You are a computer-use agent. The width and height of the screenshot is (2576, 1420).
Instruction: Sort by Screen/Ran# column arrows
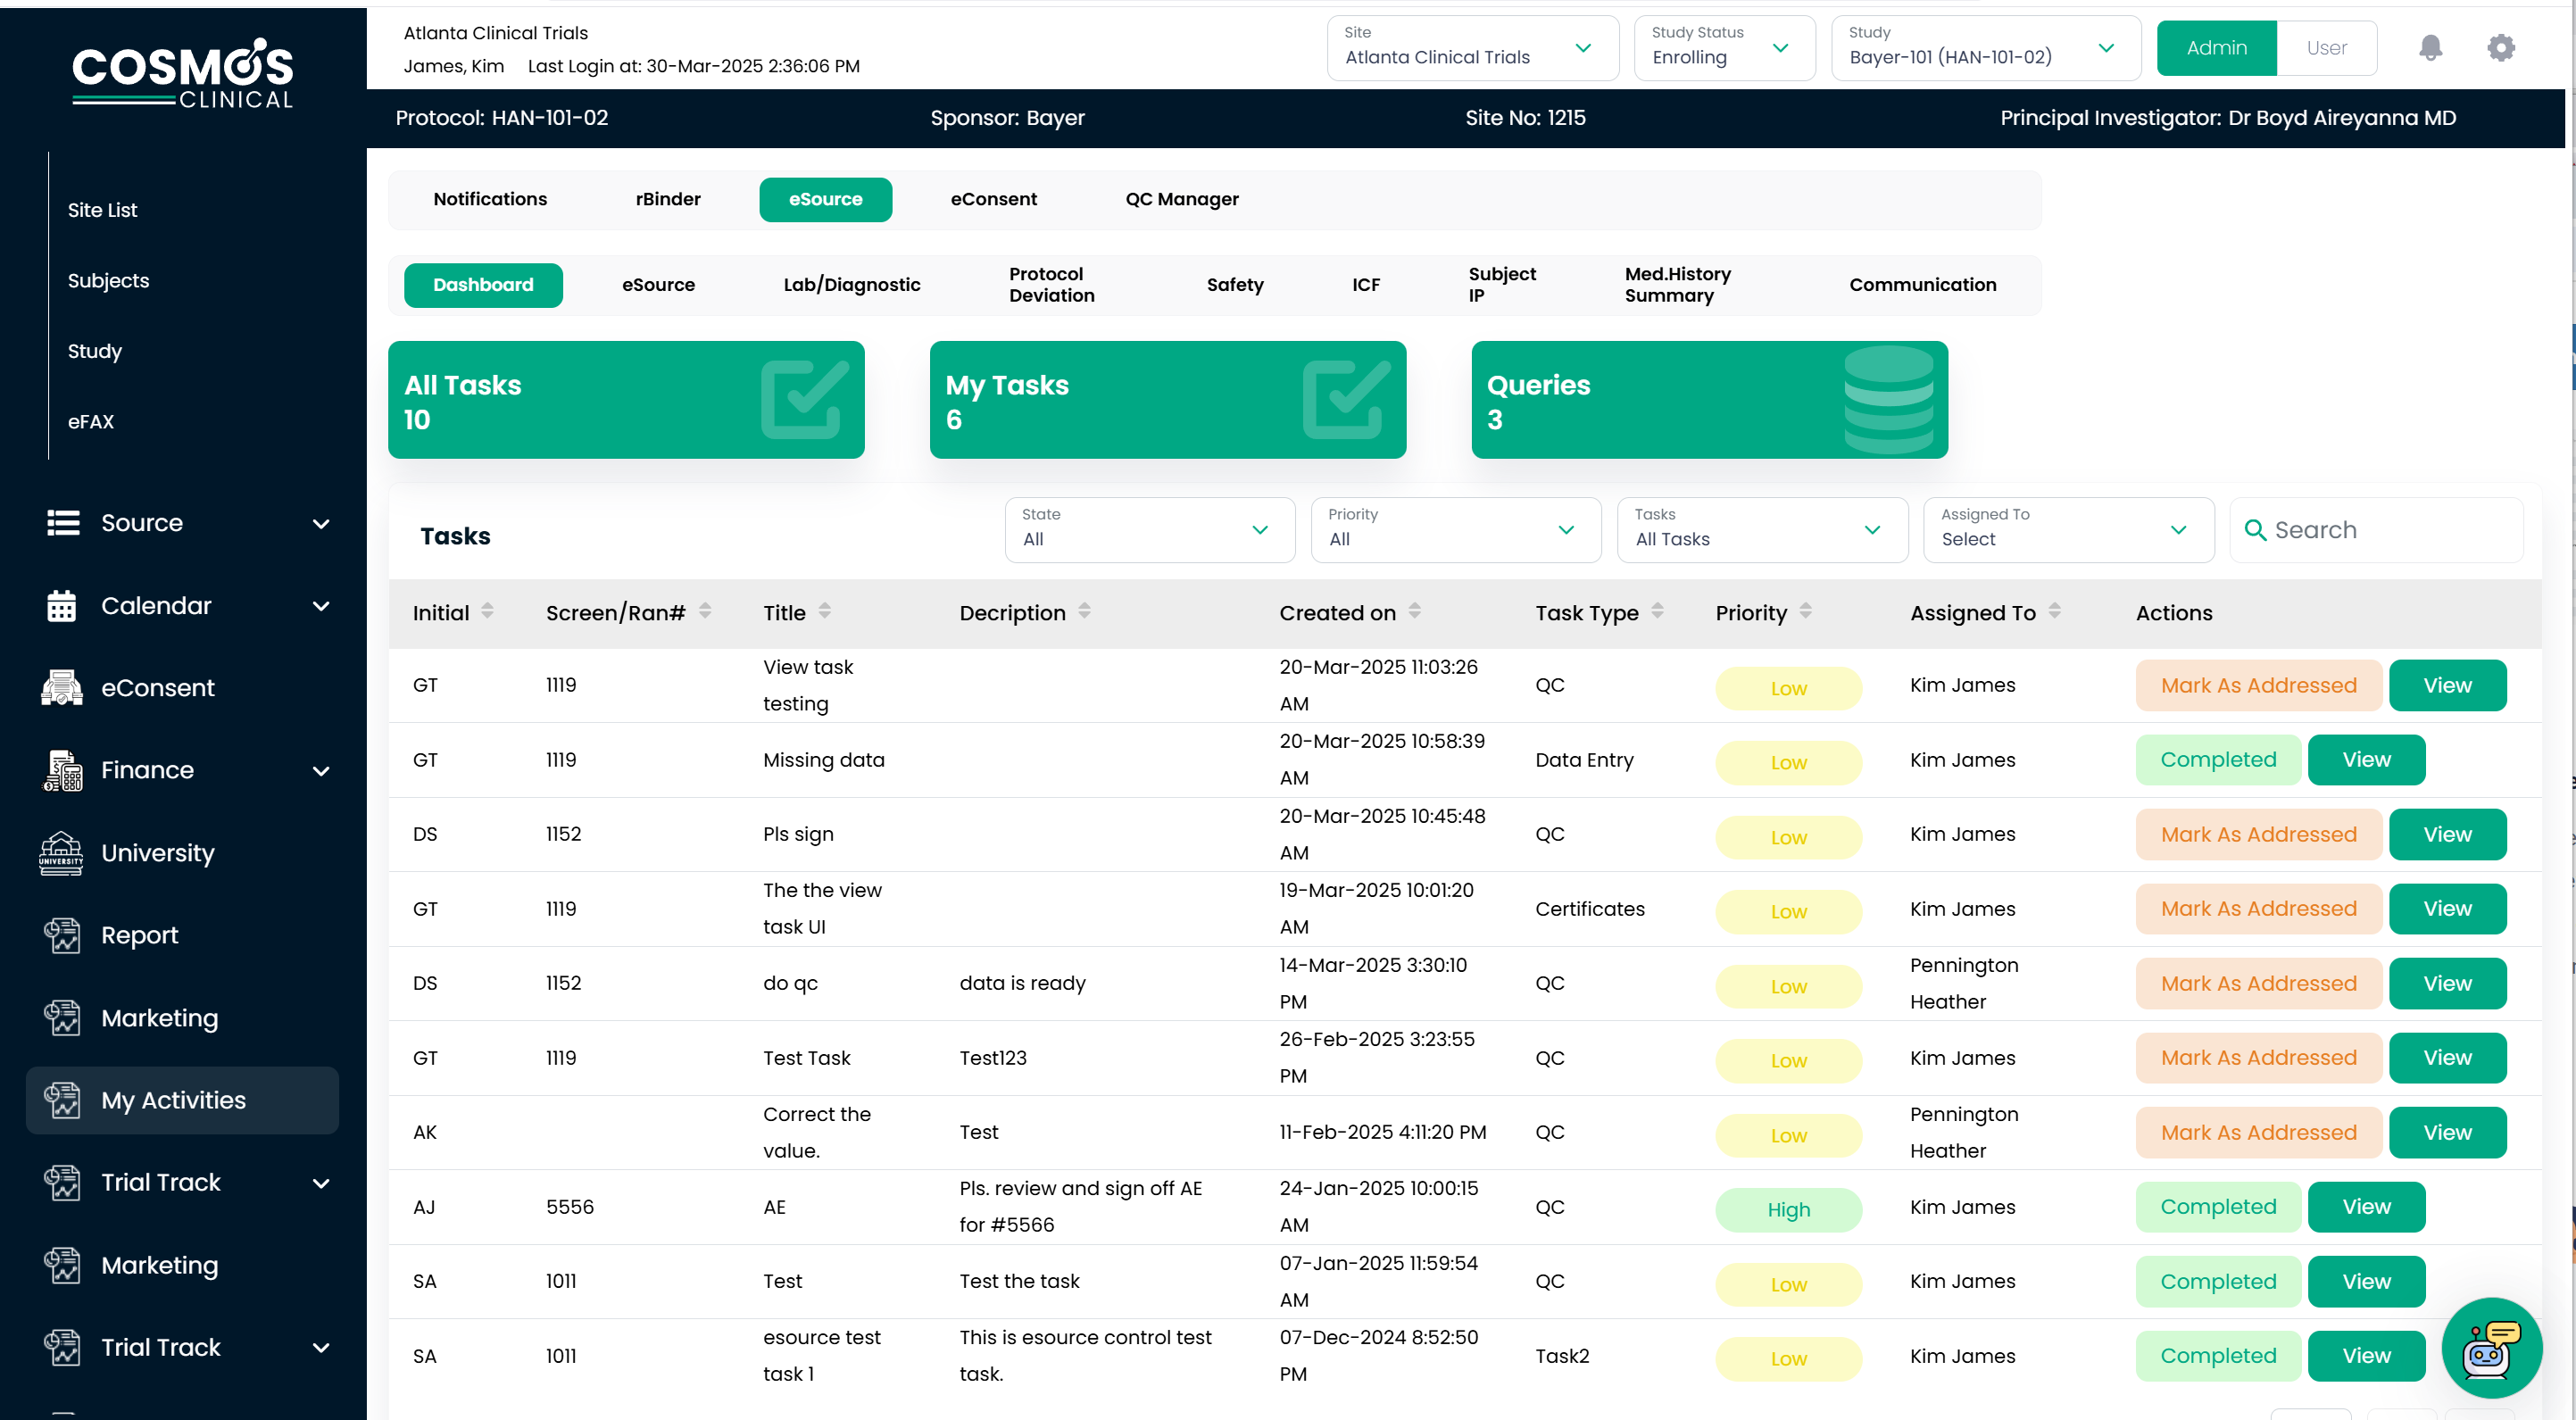point(705,611)
